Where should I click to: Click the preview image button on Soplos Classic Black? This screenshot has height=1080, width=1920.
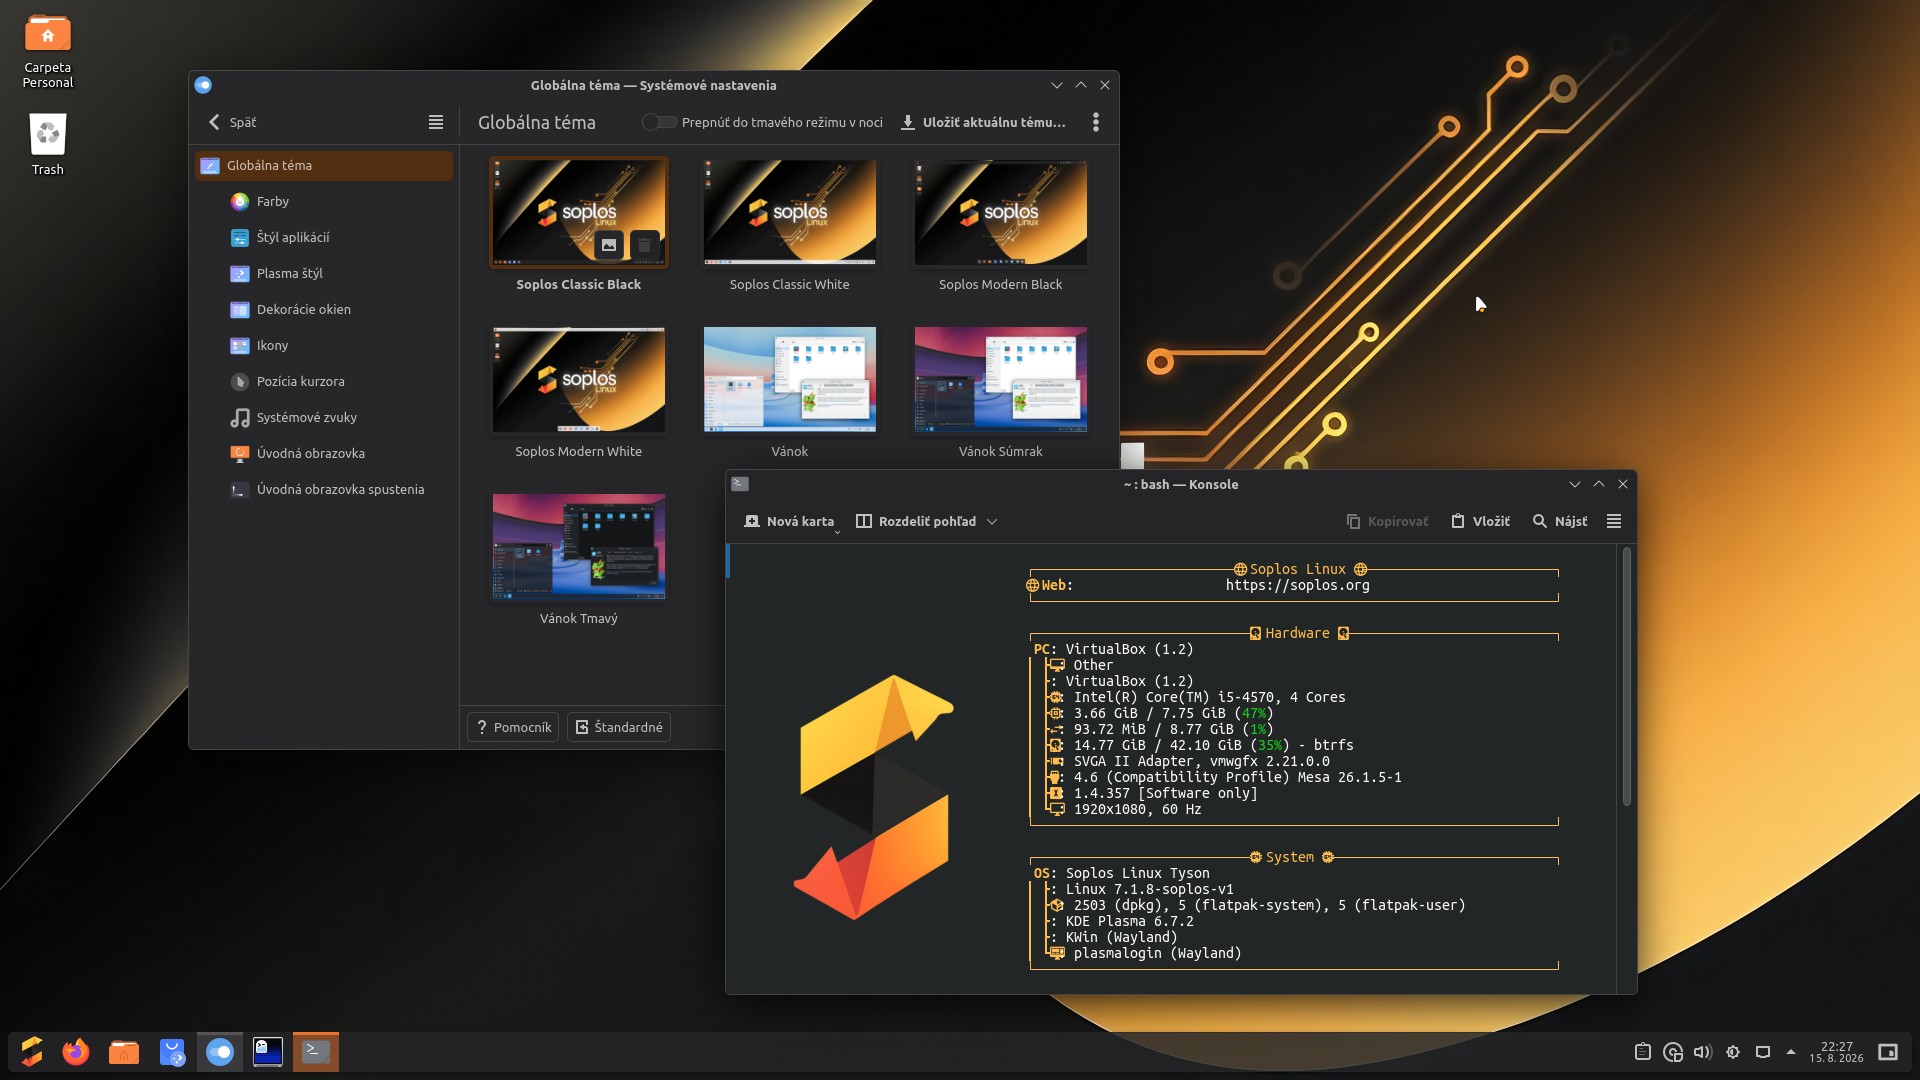[x=609, y=245]
